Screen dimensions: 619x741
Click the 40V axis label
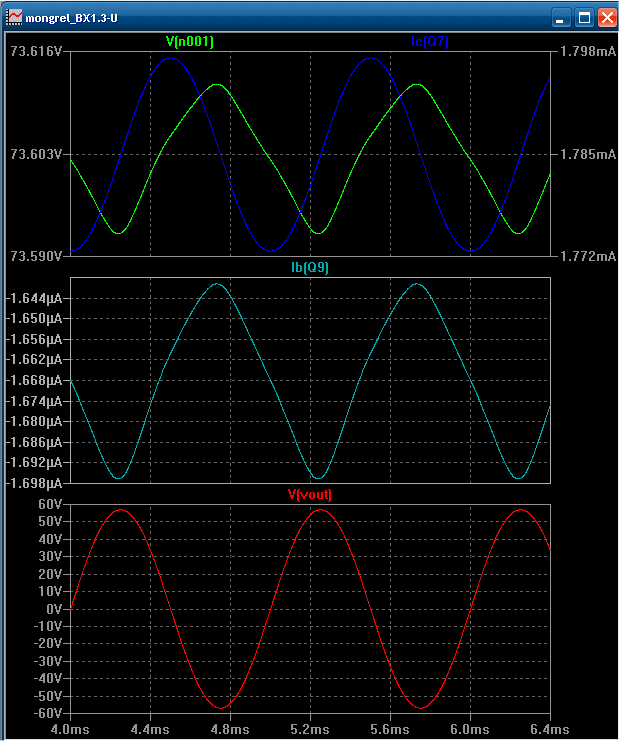tap(50, 540)
